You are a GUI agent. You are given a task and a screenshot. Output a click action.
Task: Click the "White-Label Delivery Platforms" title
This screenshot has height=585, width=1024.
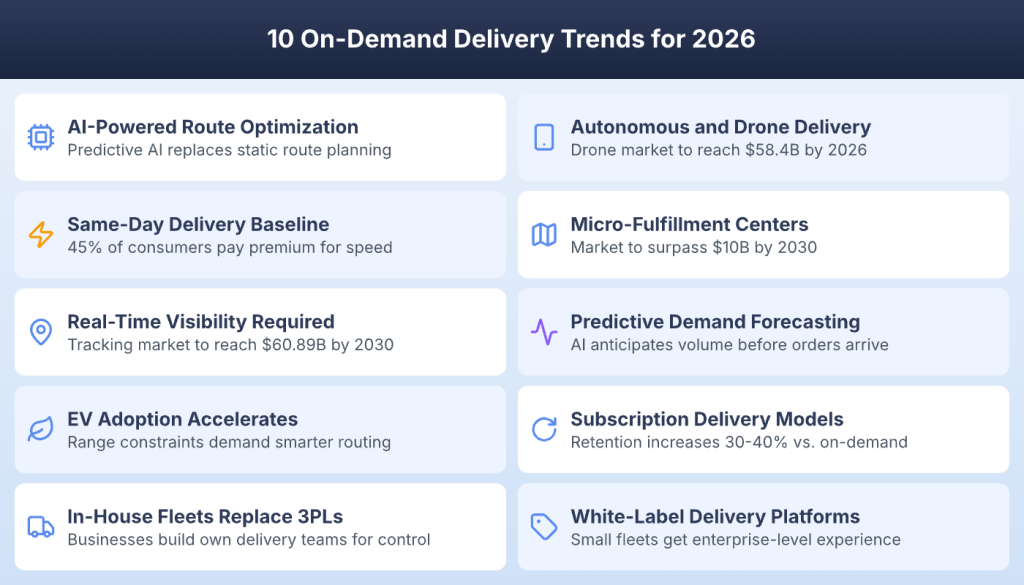click(x=715, y=516)
